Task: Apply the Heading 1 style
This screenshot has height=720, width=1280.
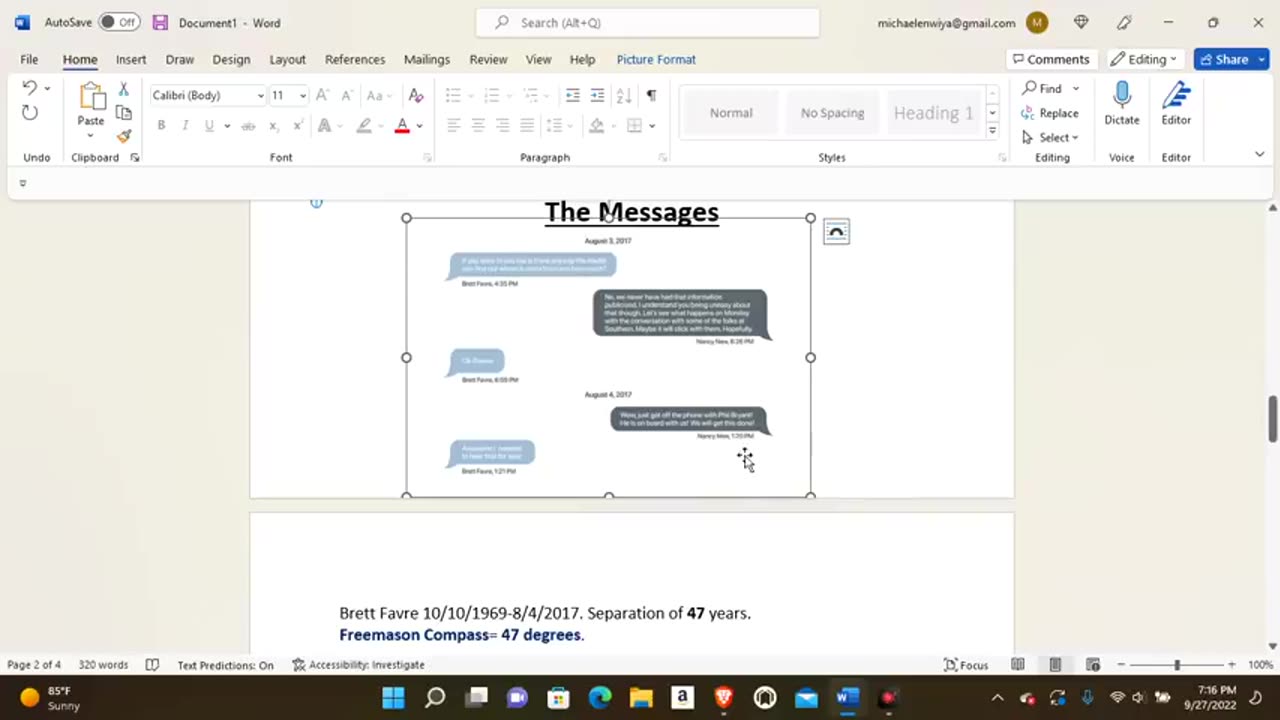Action: pyautogui.click(x=933, y=113)
